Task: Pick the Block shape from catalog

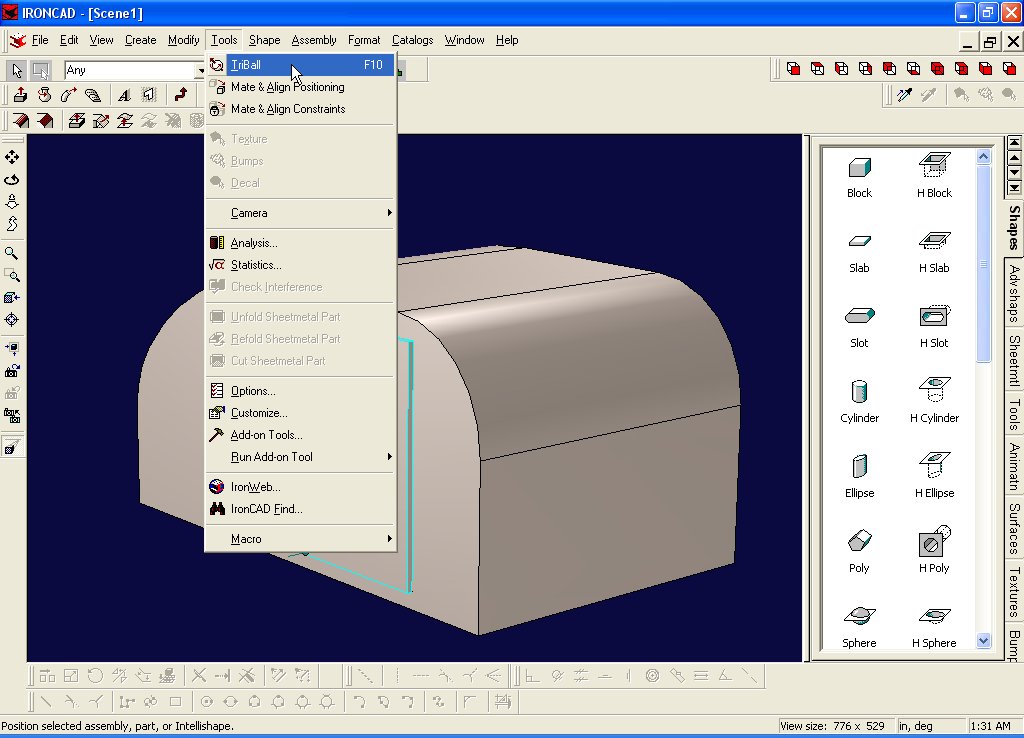Action: tap(859, 177)
